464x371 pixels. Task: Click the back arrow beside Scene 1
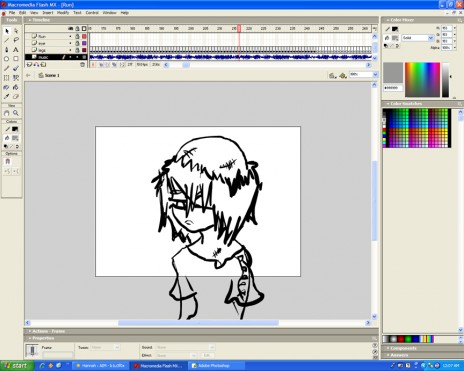coord(28,75)
